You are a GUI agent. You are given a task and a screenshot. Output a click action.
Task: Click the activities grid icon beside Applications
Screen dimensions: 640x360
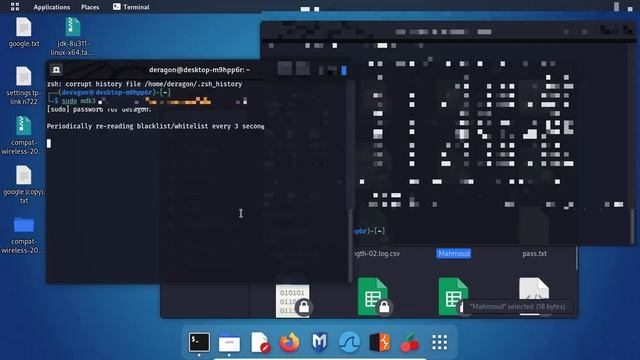pyautogui.click(x=15, y=7)
